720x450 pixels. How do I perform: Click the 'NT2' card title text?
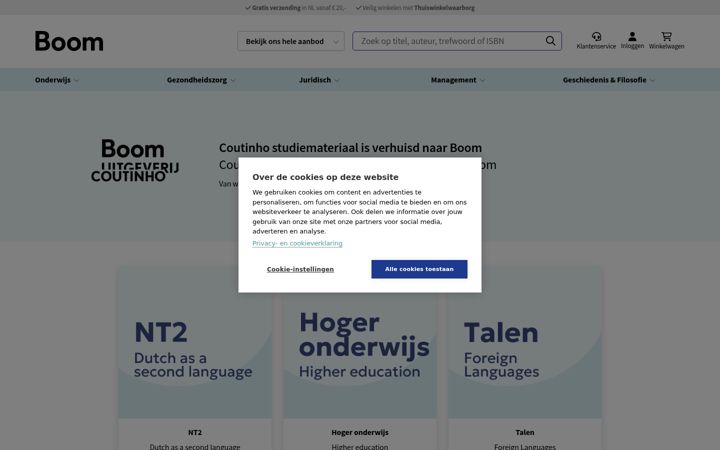(x=195, y=432)
